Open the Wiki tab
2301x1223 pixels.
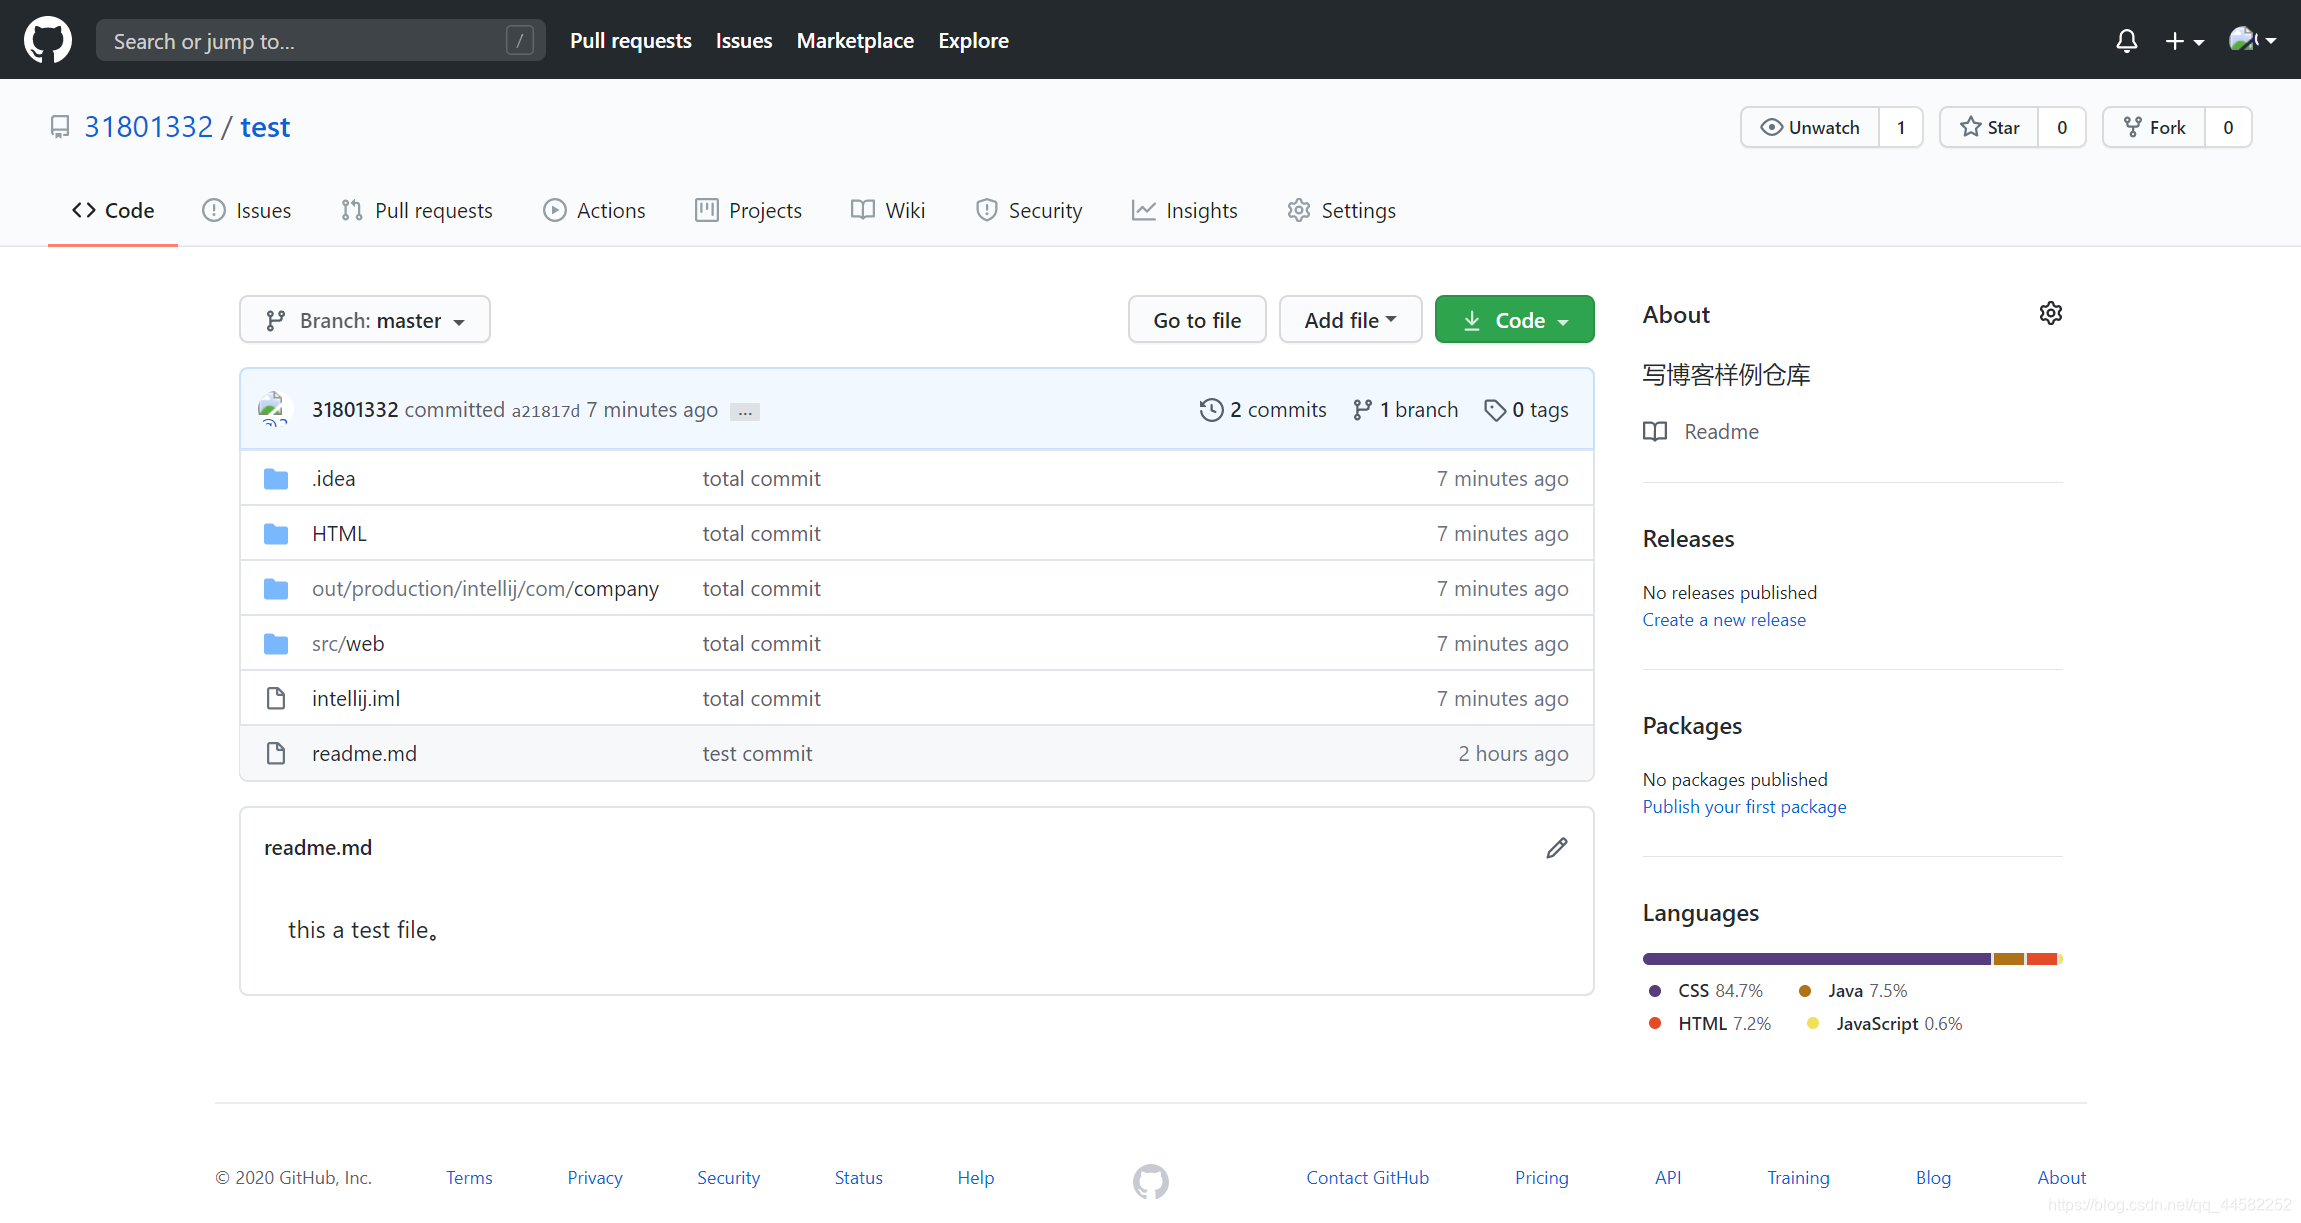point(888,210)
